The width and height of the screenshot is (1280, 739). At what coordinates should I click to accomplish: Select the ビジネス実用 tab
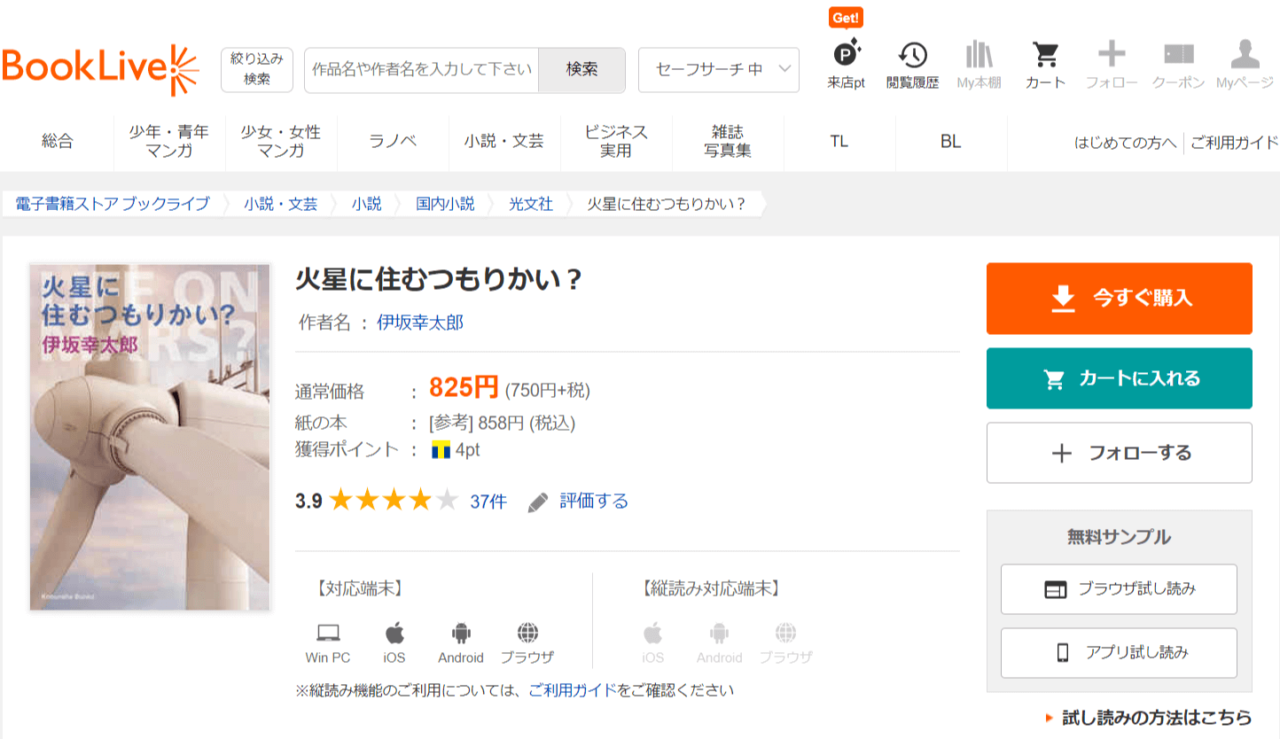616,142
